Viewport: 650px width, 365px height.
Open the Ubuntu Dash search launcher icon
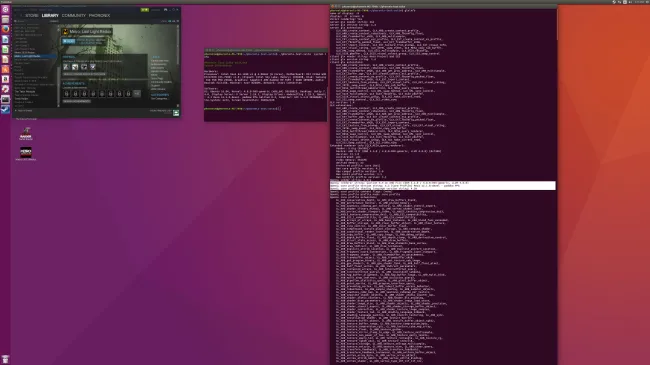(x=5, y=9)
